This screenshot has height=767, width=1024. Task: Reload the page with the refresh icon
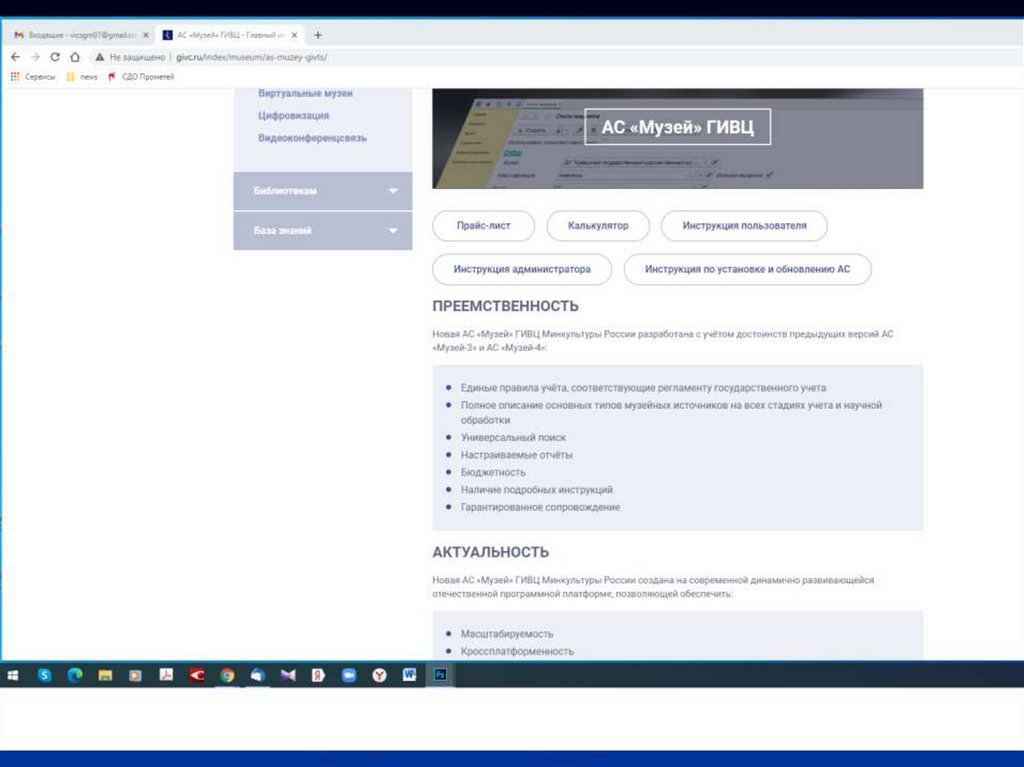55,57
